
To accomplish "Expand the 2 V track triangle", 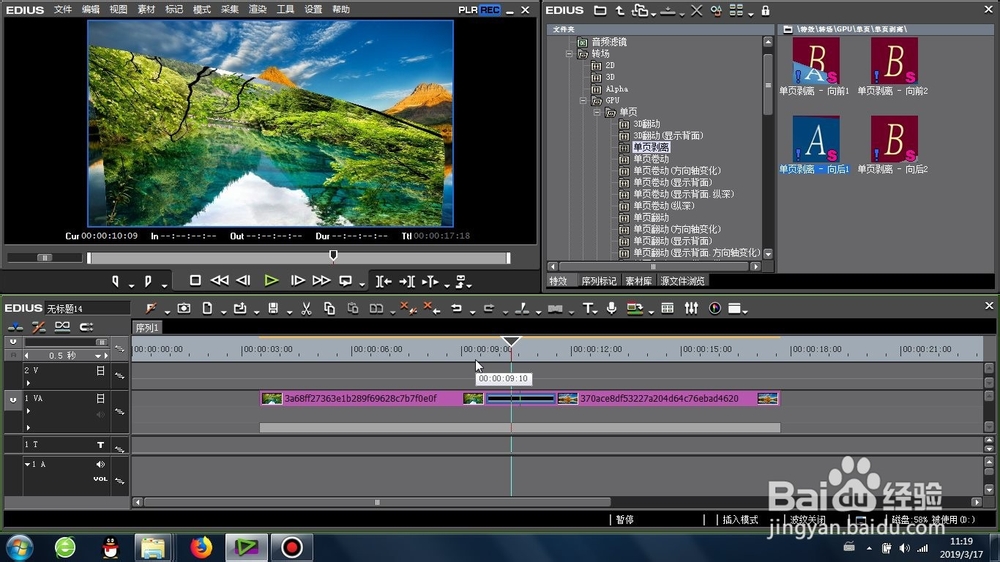I will pyautogui.click(x=28, y=383).
